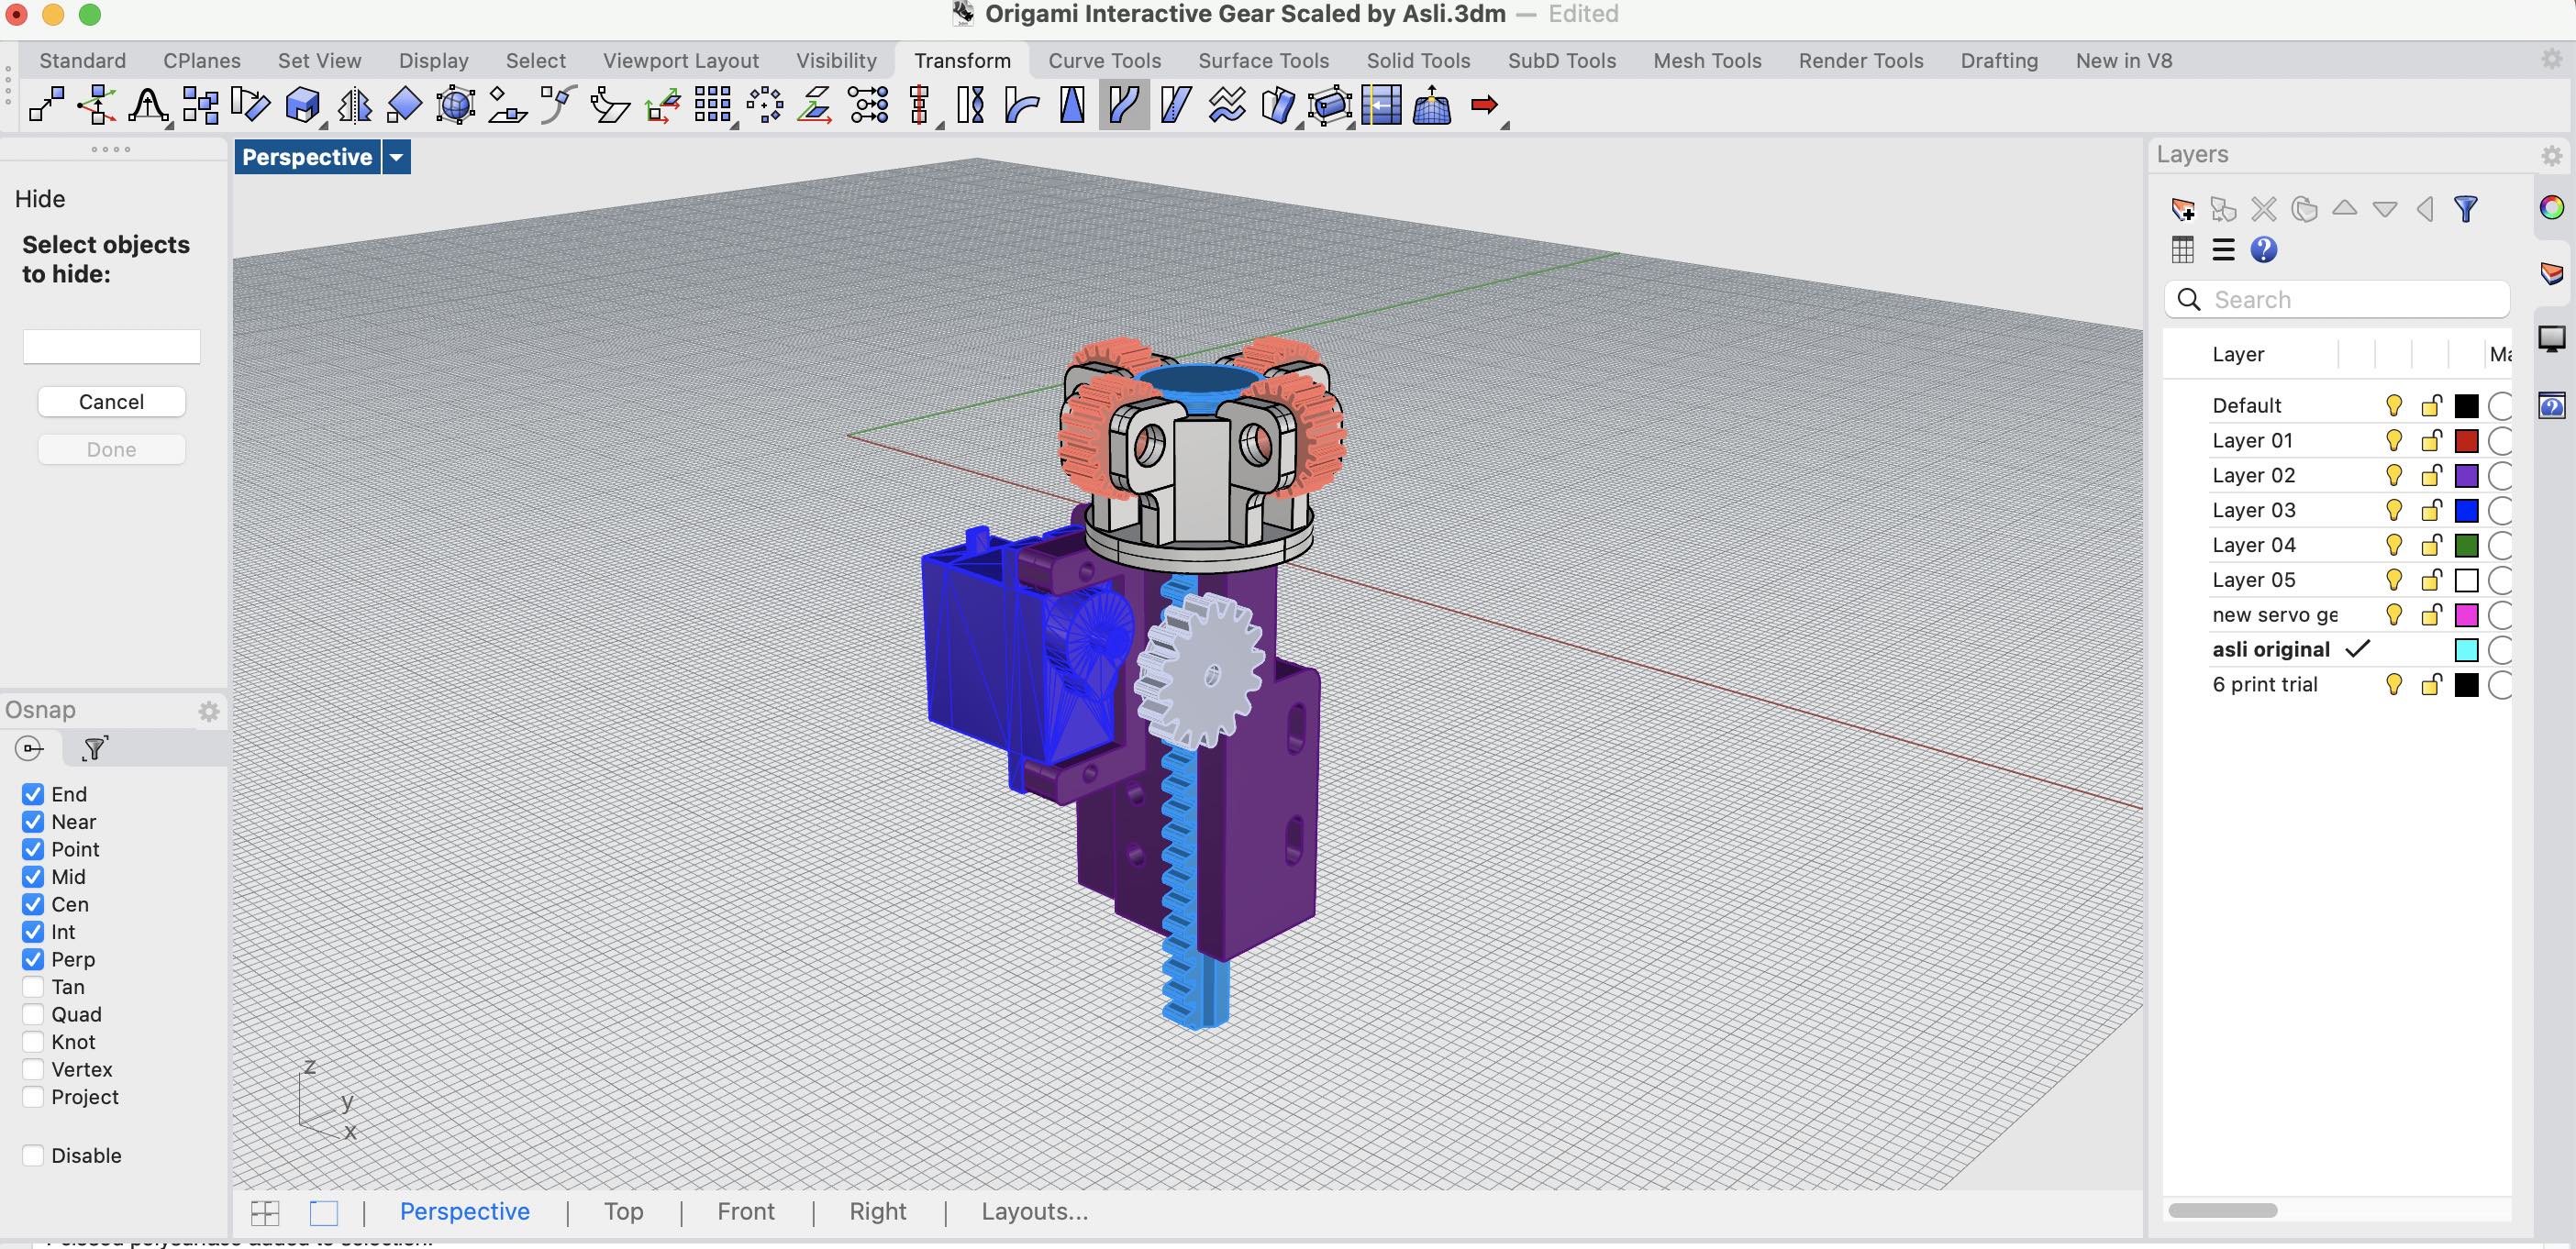
Task: Cancel the Hide command
Action: click(x=111, y=402)
